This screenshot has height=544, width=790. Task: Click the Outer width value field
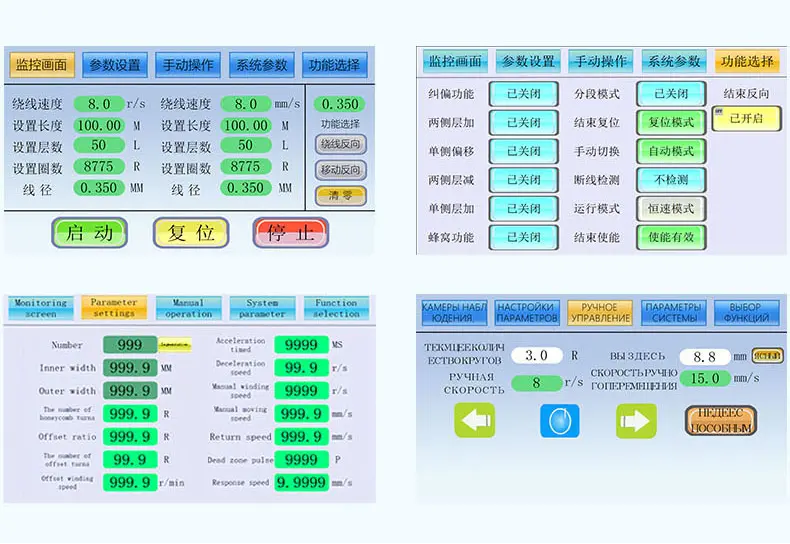130,390
